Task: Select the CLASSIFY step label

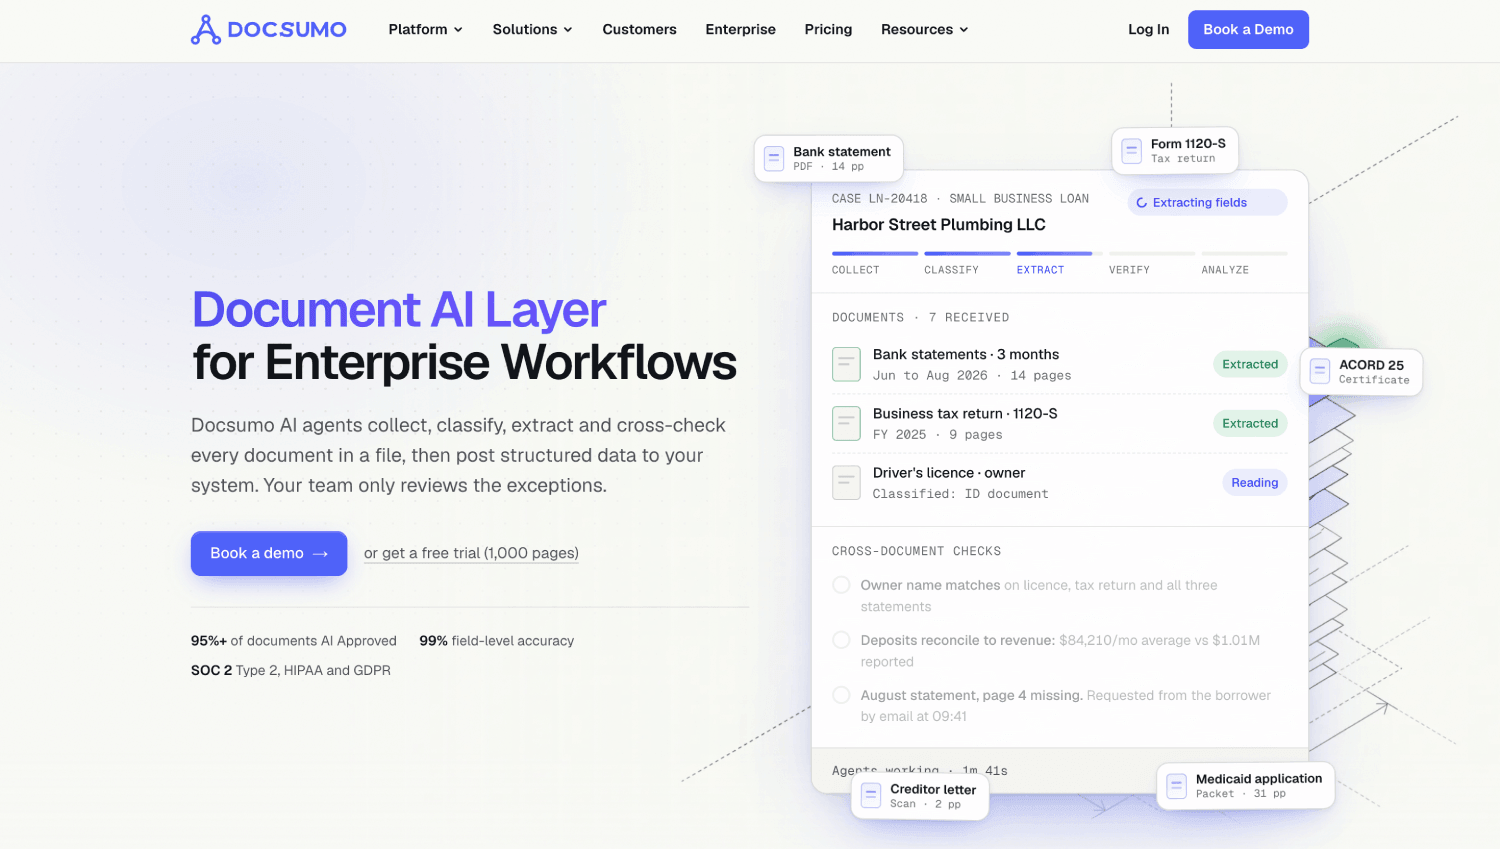Action: 951,270
